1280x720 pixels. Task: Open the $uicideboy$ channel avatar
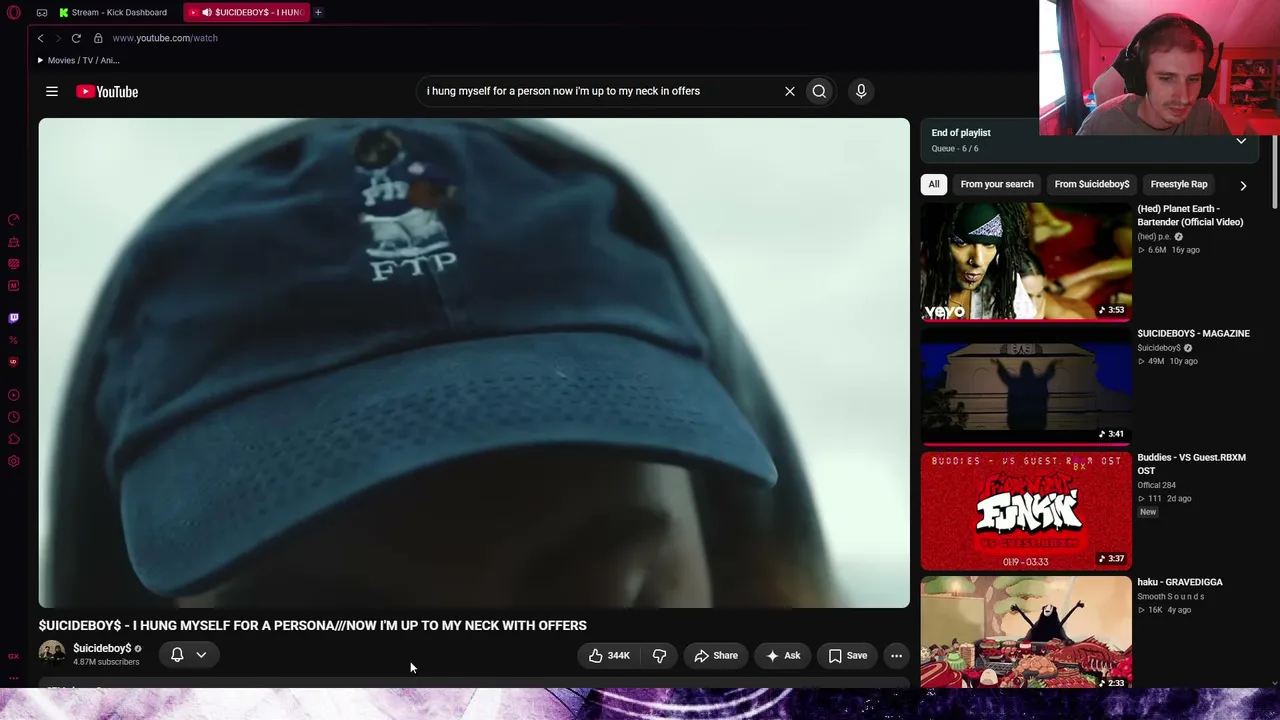[x=52, y=654]
